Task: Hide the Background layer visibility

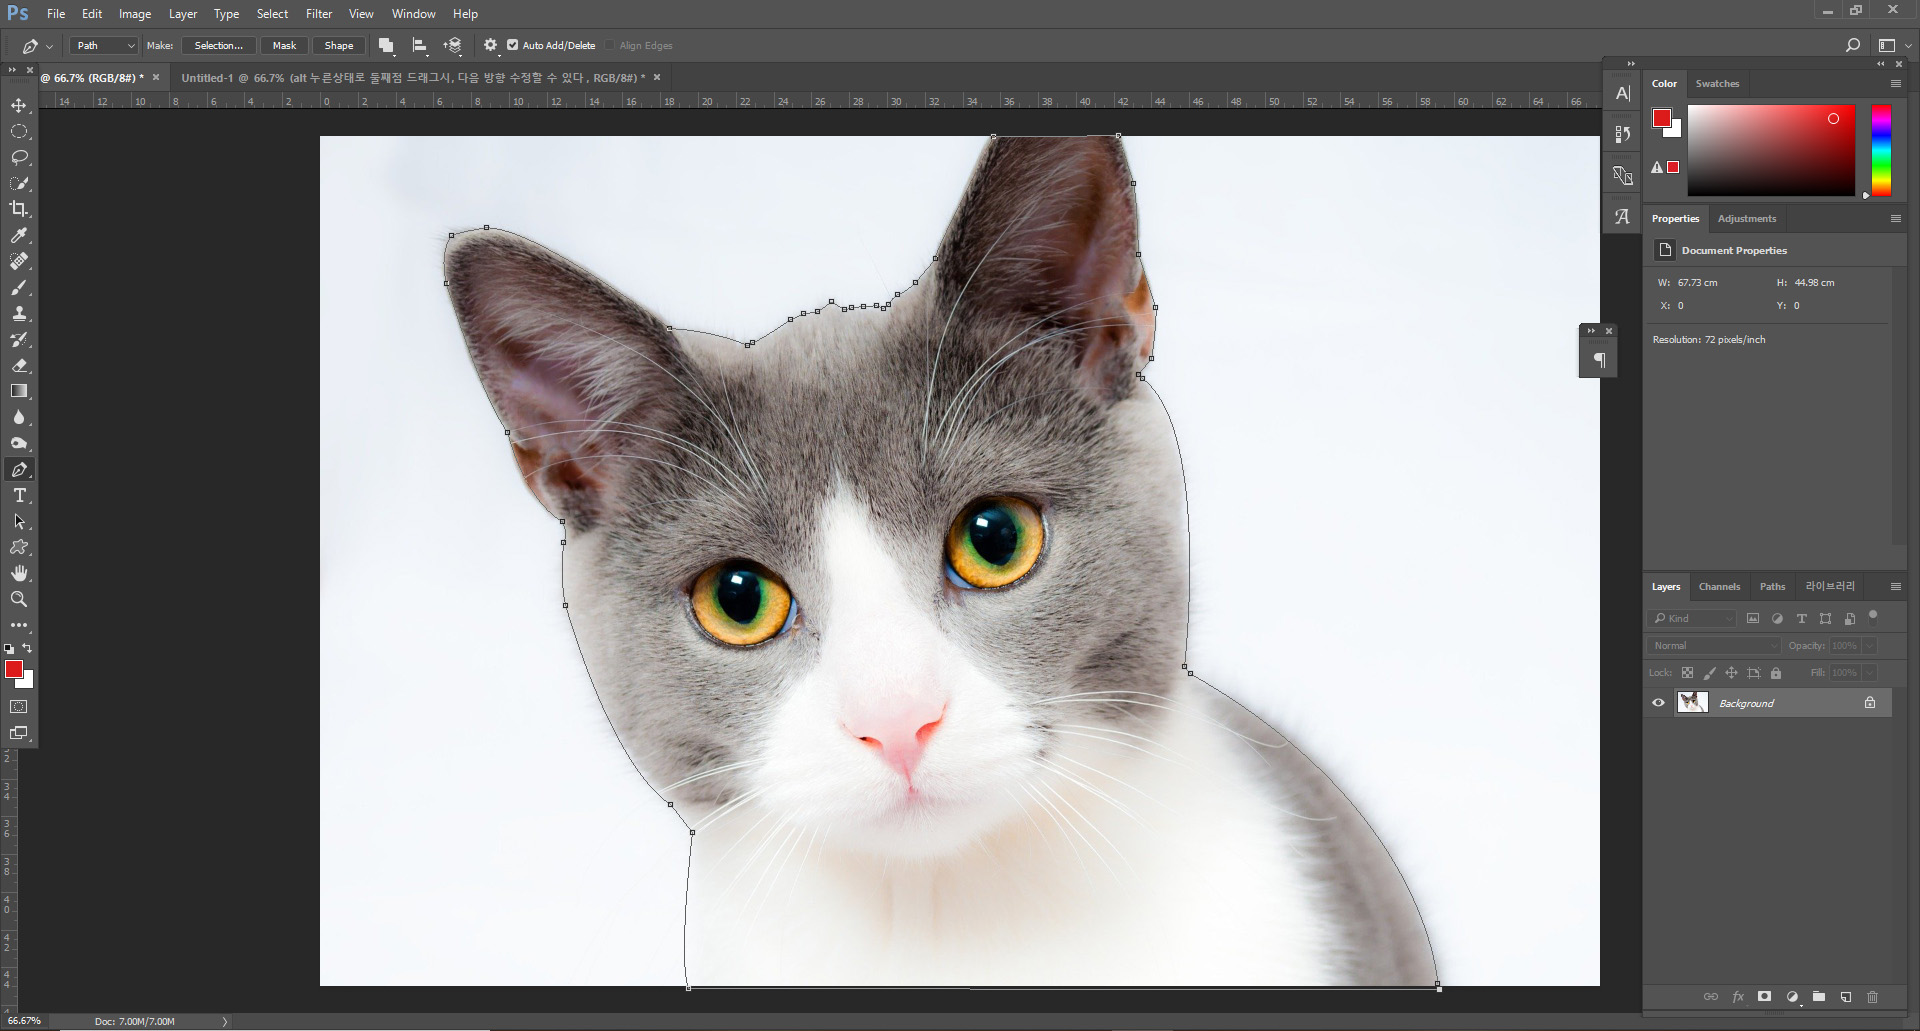Action: tap(1658, 703)
